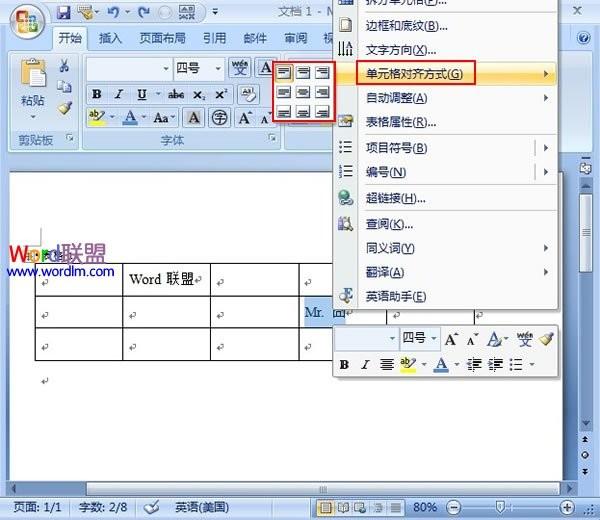Image resolution: width=600 pixels, height=520 pixels.
Task: Open the ribbon font size dropdown
Action: click(x=218, y=68)
